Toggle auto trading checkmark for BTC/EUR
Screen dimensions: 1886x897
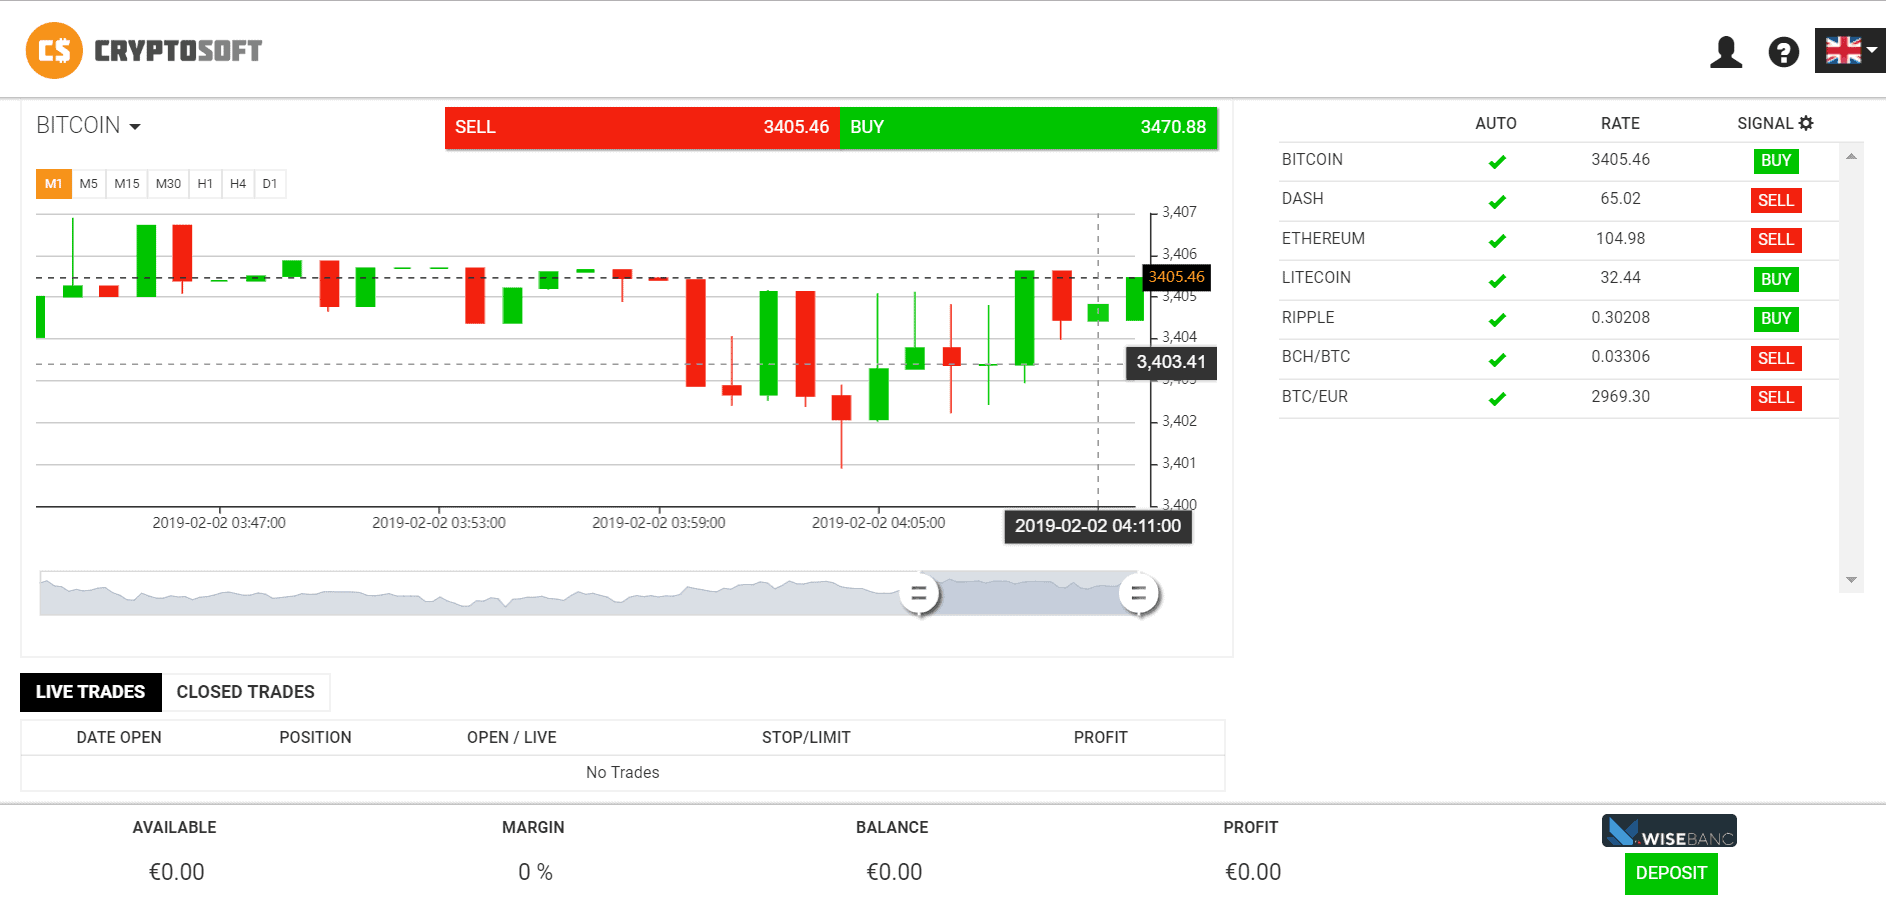pos(1497,398)
